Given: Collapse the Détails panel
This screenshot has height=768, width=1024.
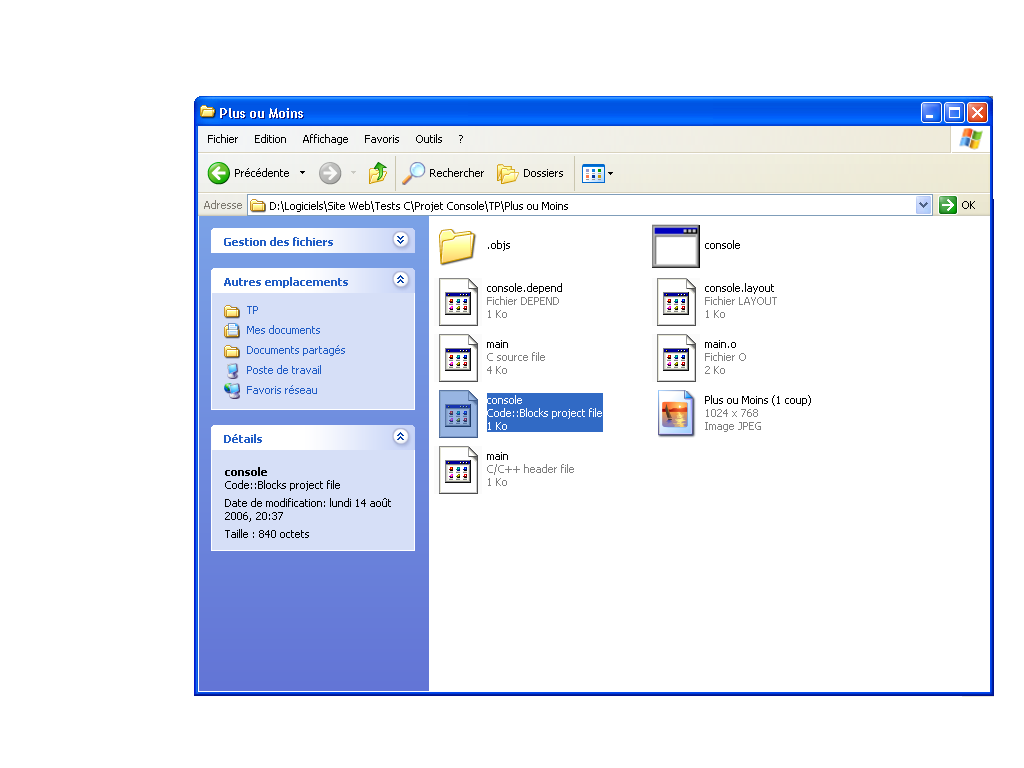Looking at the screenshot, I should click(400, 438).
